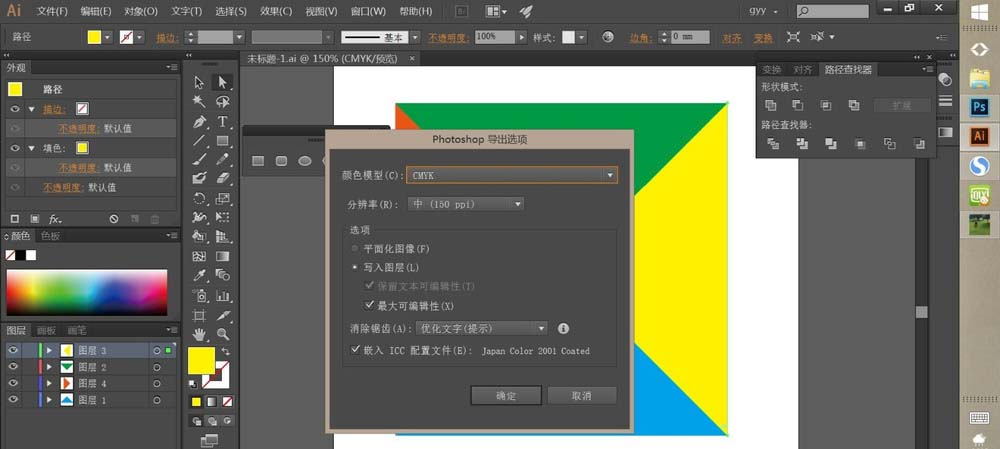
Task: Select the Zoom tool
Action: pyautogui.click(x=223, y=334)
